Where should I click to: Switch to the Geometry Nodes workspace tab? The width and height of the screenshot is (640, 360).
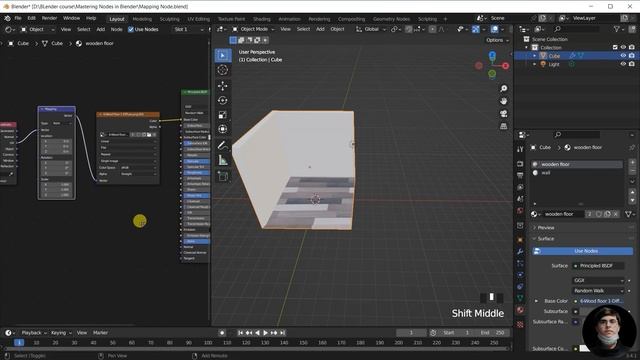pyautogui.click(x=391, y=19)
